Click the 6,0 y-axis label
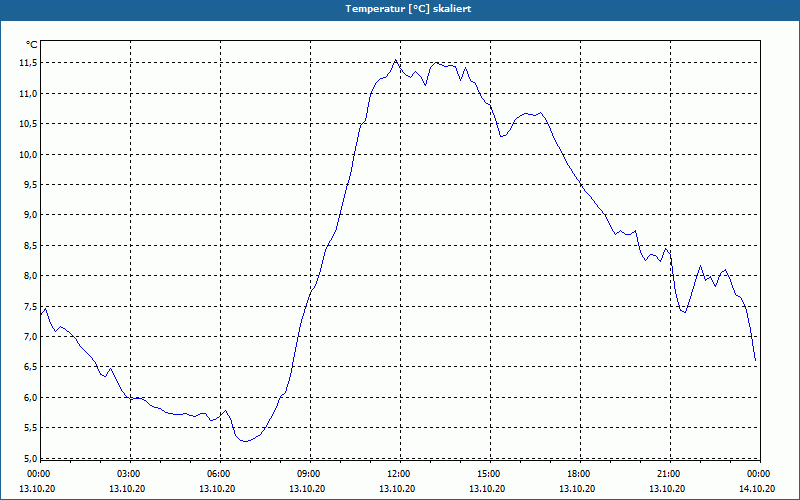 30,397
